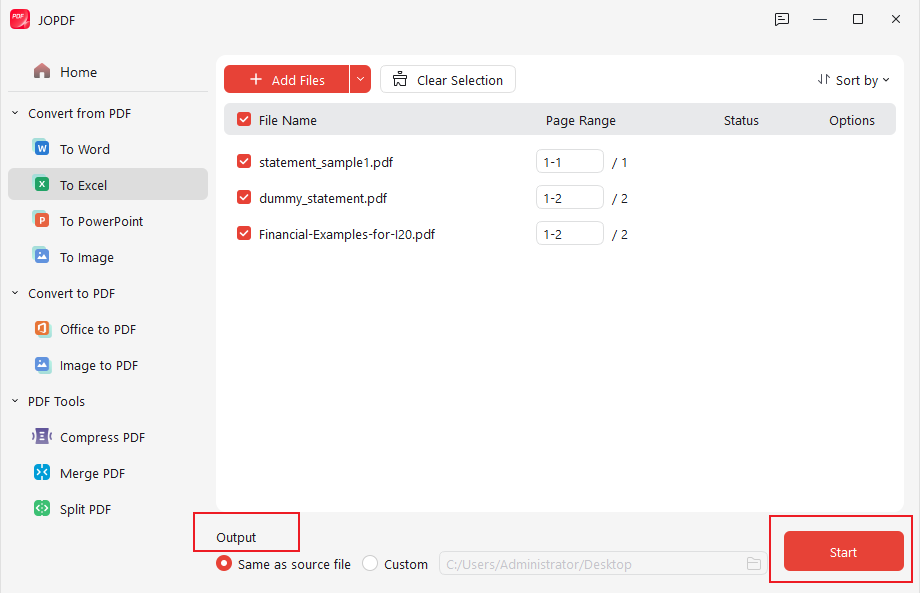The width and height of the screenshot is (920, 593).
Task: Select the Custom output radio button
Action: click(369, 563)
